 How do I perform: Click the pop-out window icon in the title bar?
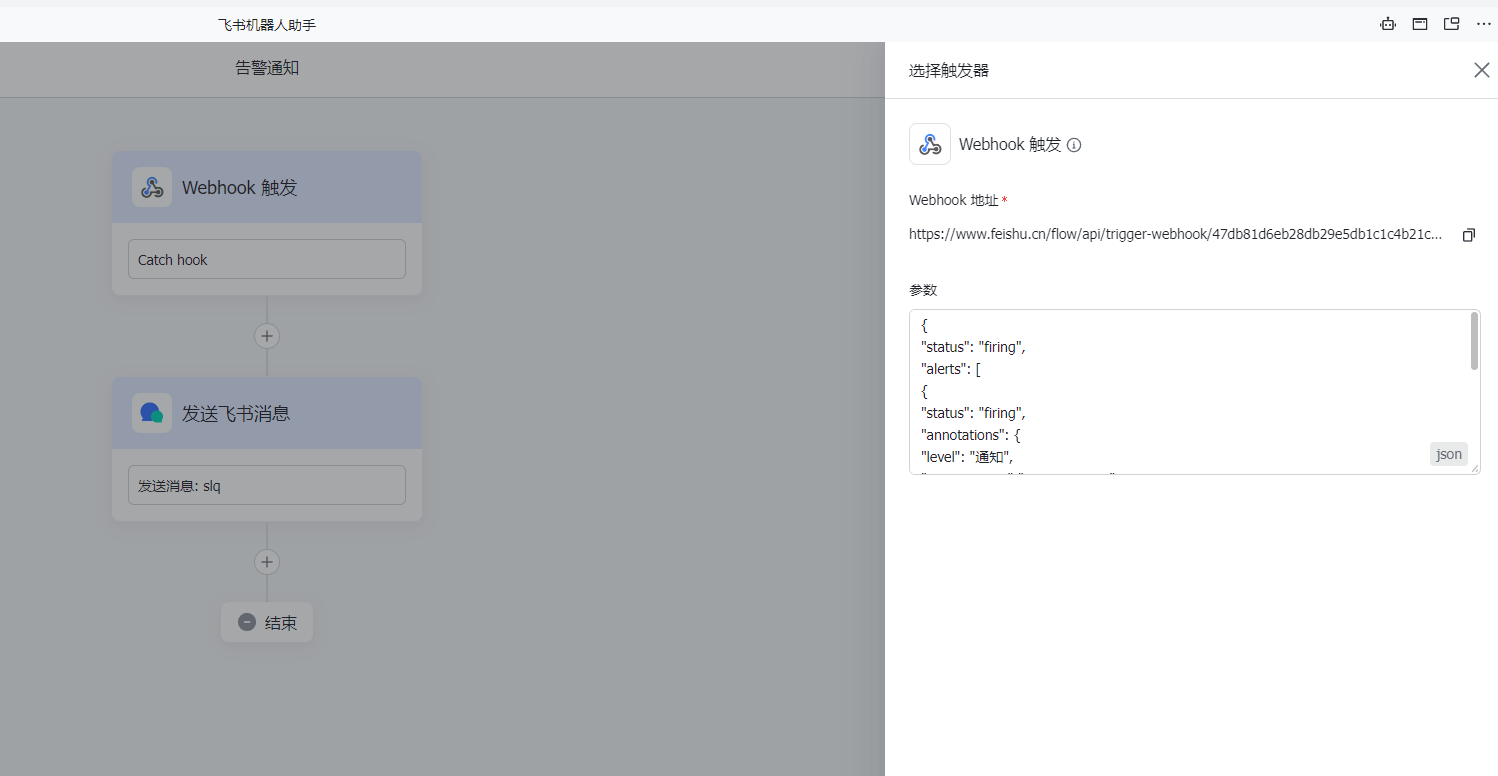(x=1452, y=24)
